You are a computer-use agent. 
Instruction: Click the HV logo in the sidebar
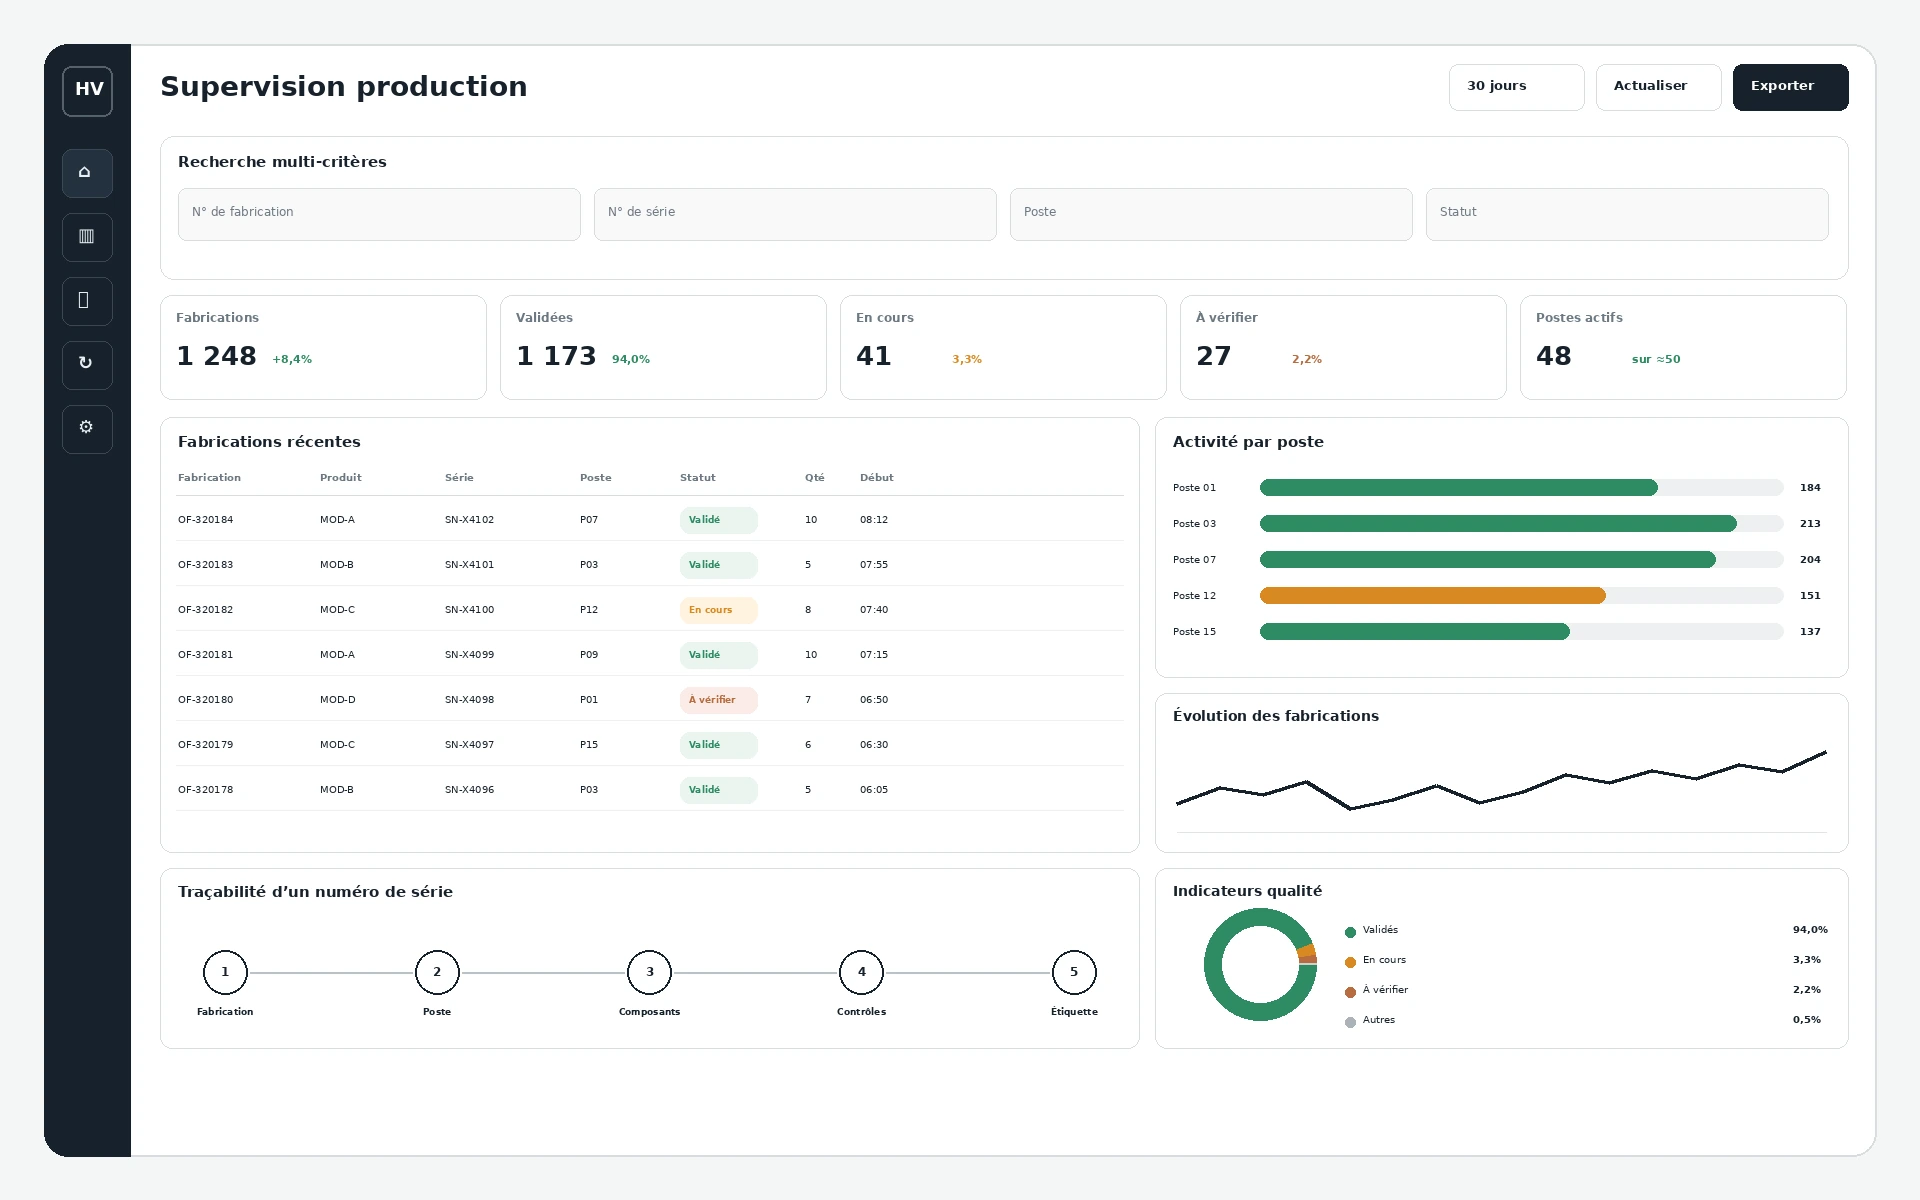(x=87, y=91)
